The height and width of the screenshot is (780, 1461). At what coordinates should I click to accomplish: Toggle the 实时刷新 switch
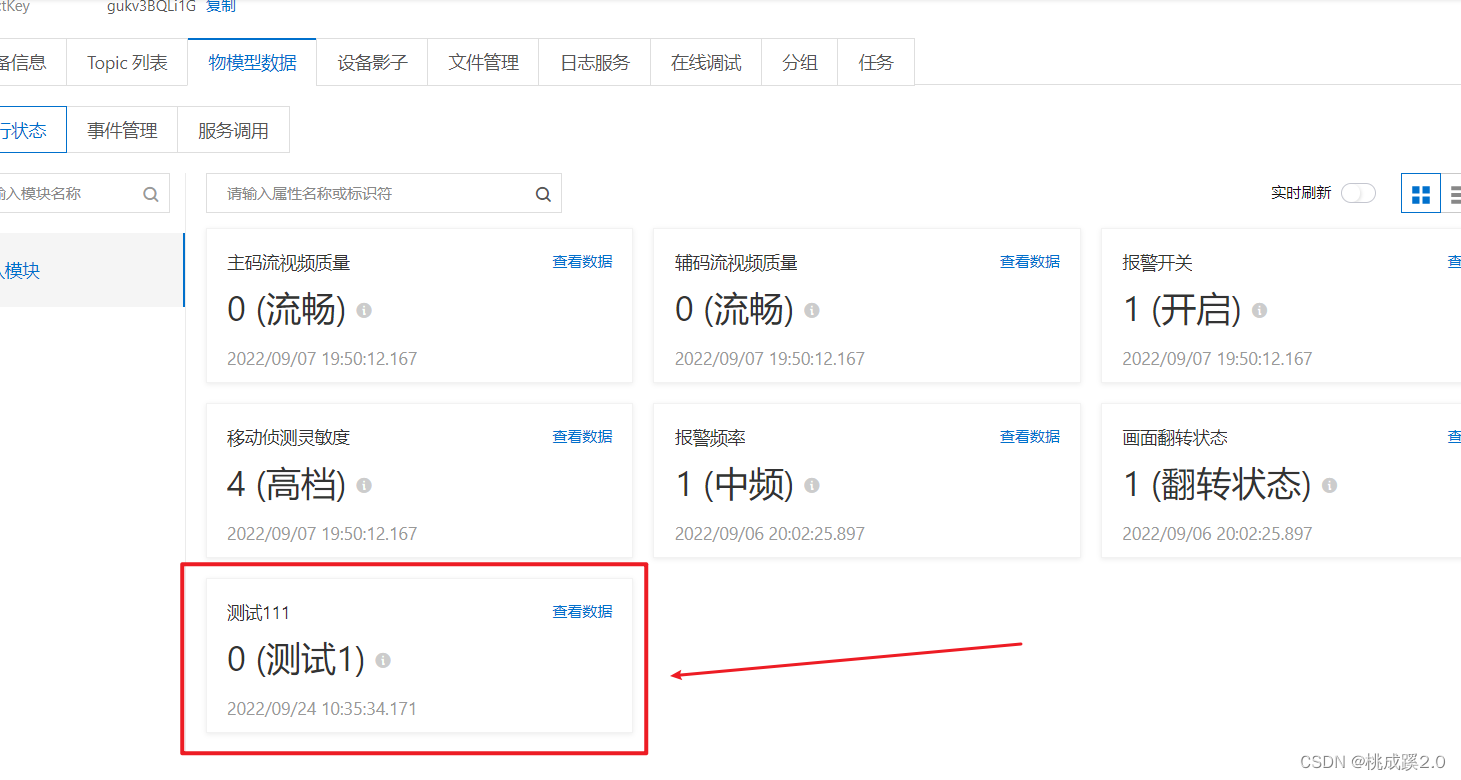[1358, 193]
